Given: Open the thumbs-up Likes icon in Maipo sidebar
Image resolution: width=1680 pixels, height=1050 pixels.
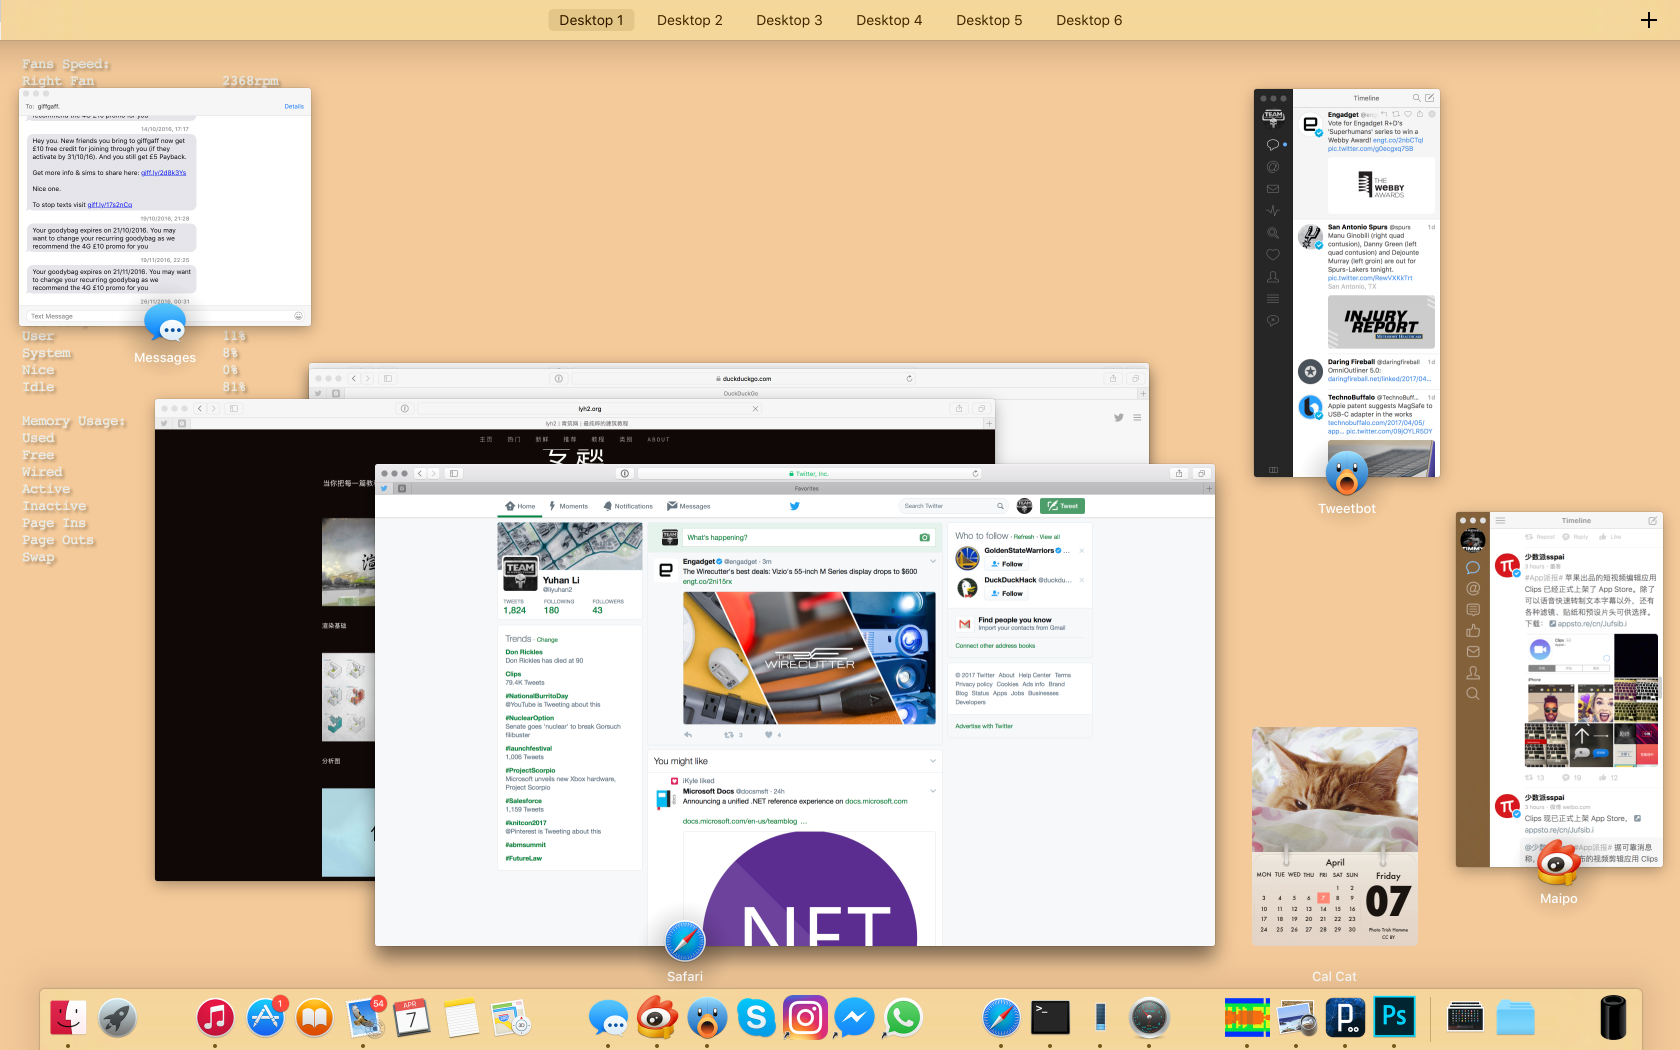Looking at the screenshot, I should (x=1473, y=630).
